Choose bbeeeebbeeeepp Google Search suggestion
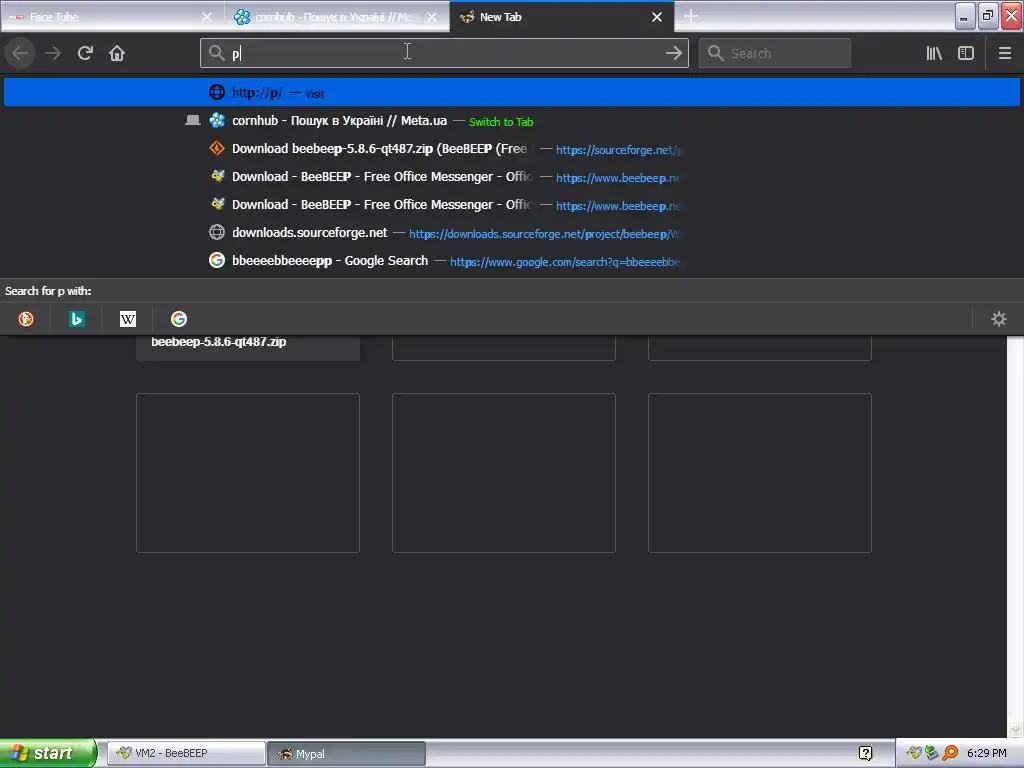 [x=512, y=261]
